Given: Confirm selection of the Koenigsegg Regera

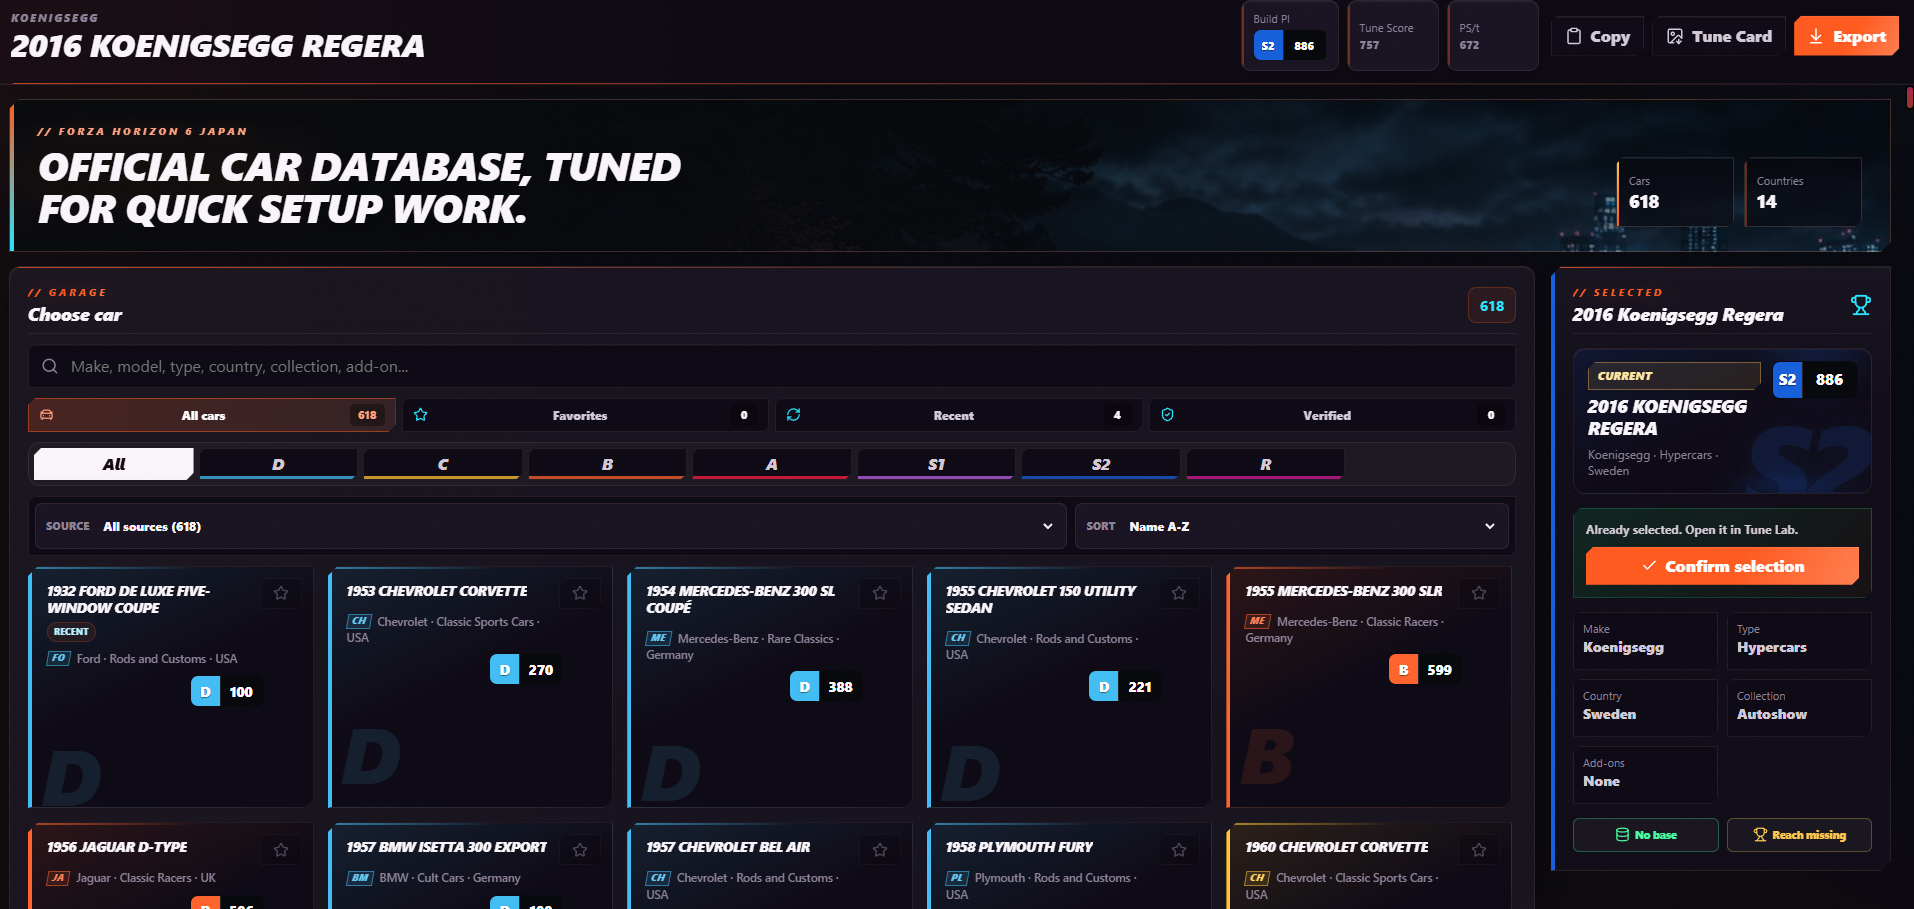Looking at the screenshot, I should click(1722, 566).
